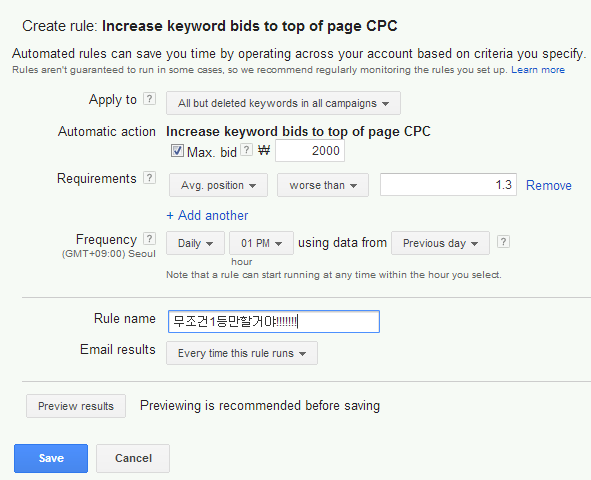Cancel rule creation

(133, 458)
